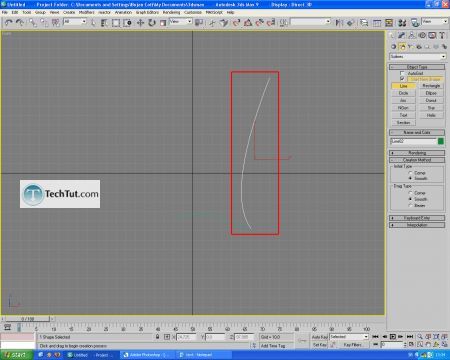This screenshot has width=450, height=360.
Task: Open the Customize menu
Action: point(193,12)
